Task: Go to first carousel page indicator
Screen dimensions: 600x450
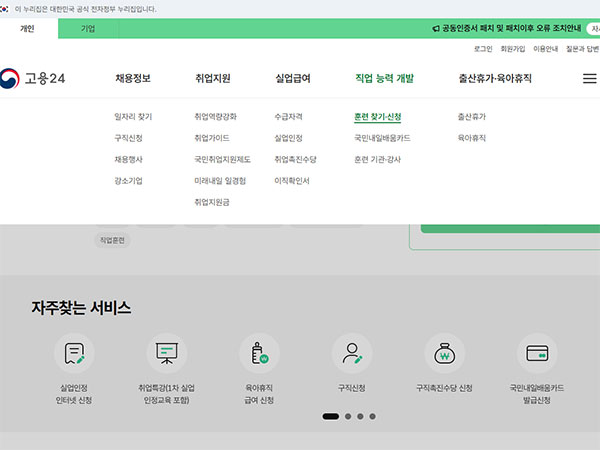Action: [x=331, y=416]
